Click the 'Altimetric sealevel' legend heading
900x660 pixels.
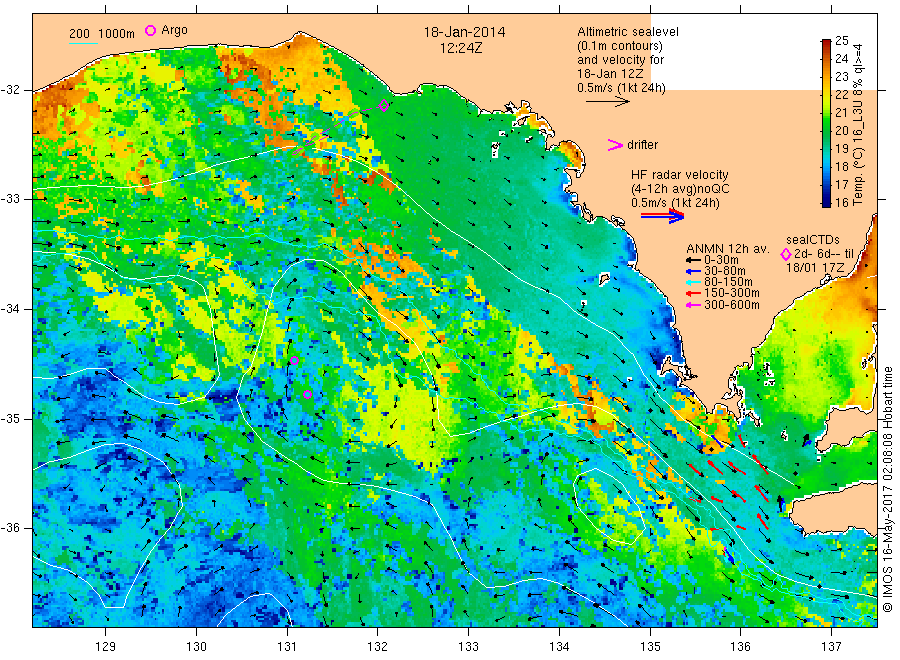click(x=628, y=32)
